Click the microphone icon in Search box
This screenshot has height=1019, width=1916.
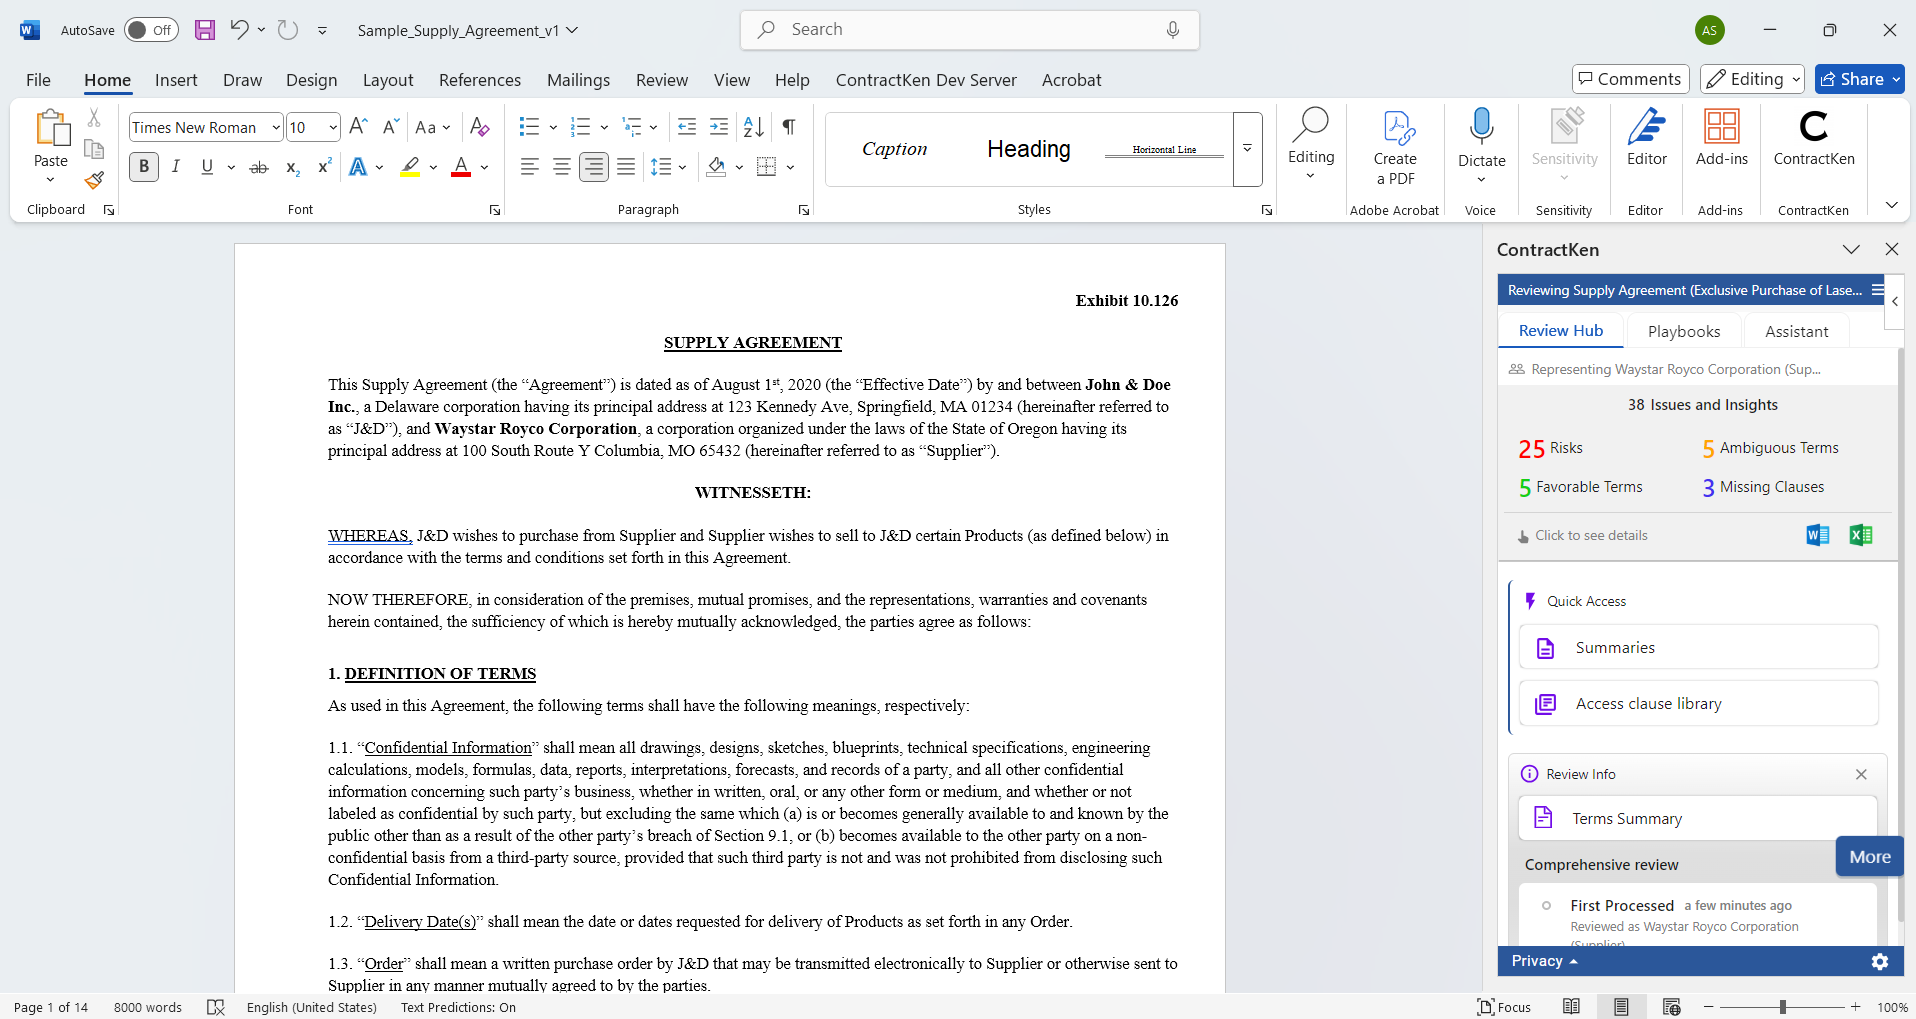coord(1173,30)
